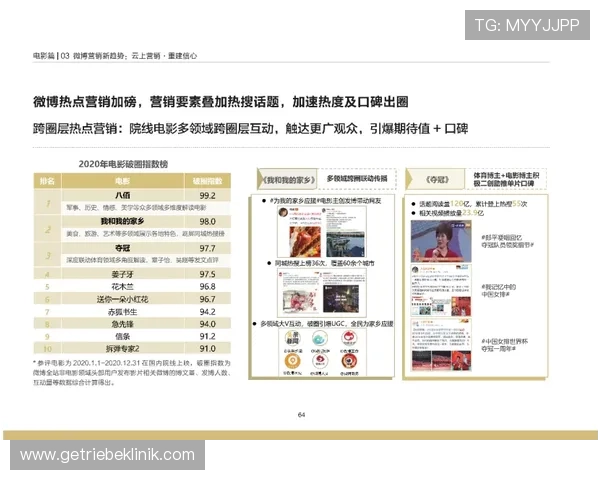Select the 赤狐书生 row title
The height and width of the screenshot is (480, 600).
pos(122,312)
